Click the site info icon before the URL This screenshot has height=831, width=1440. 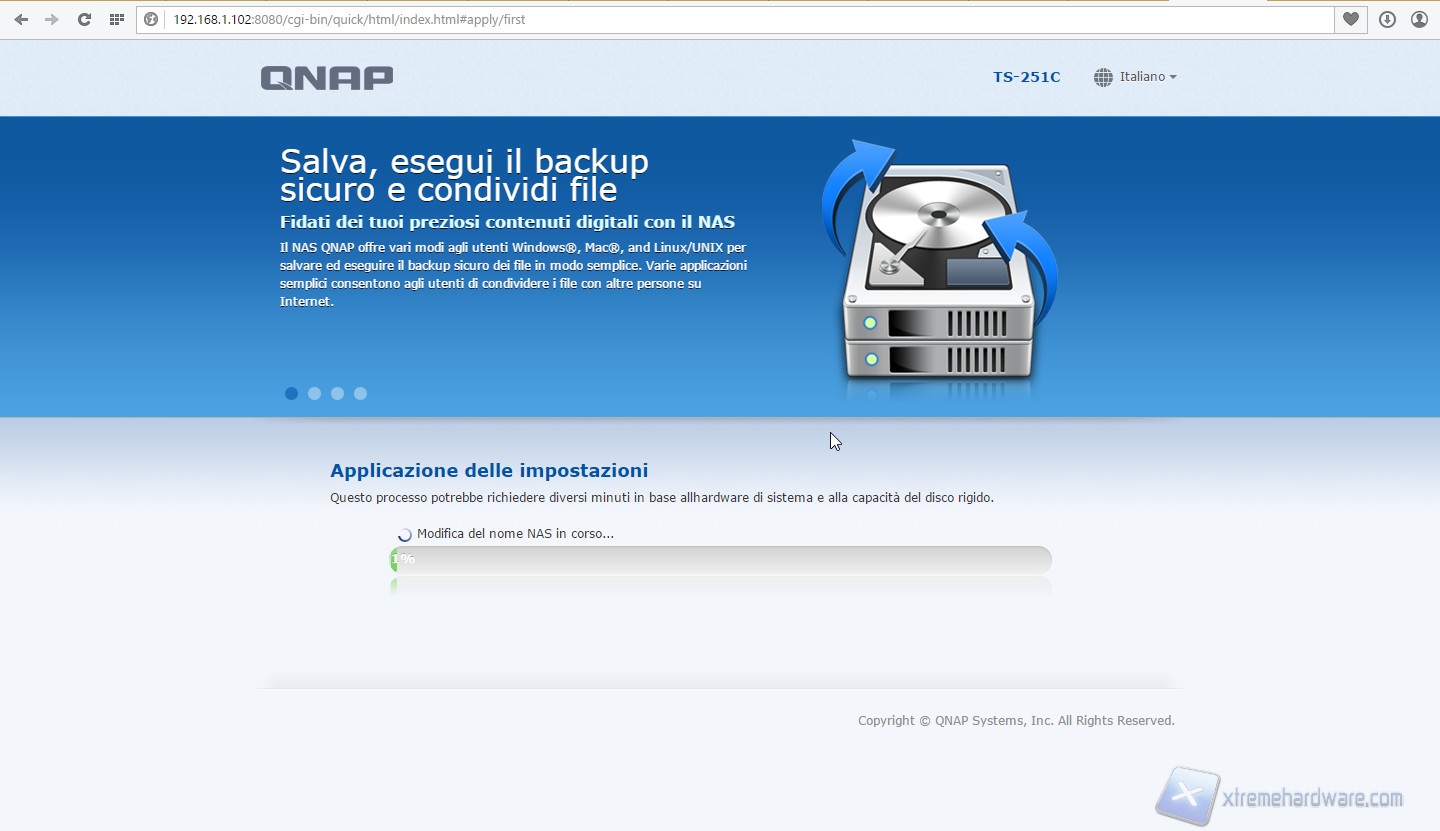click(151, 19)
